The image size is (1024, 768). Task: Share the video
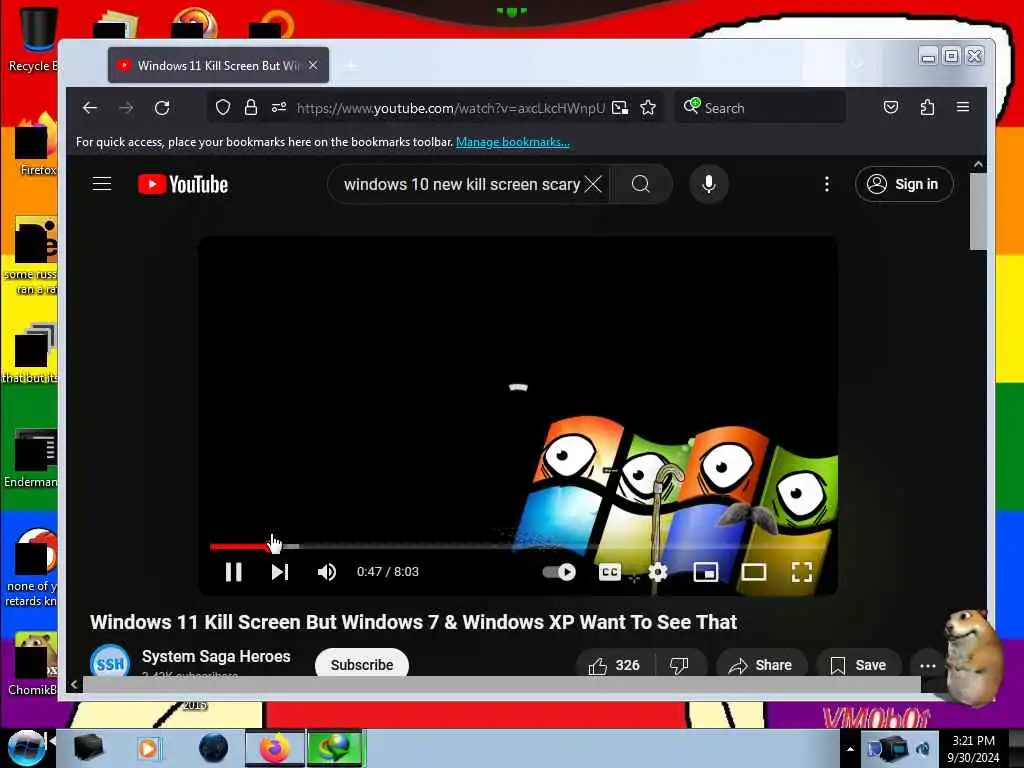tap(761, 665)
